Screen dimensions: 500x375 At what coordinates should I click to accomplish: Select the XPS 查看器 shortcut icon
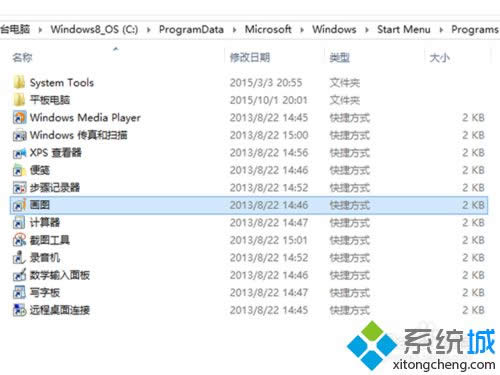tap(19, 153)
